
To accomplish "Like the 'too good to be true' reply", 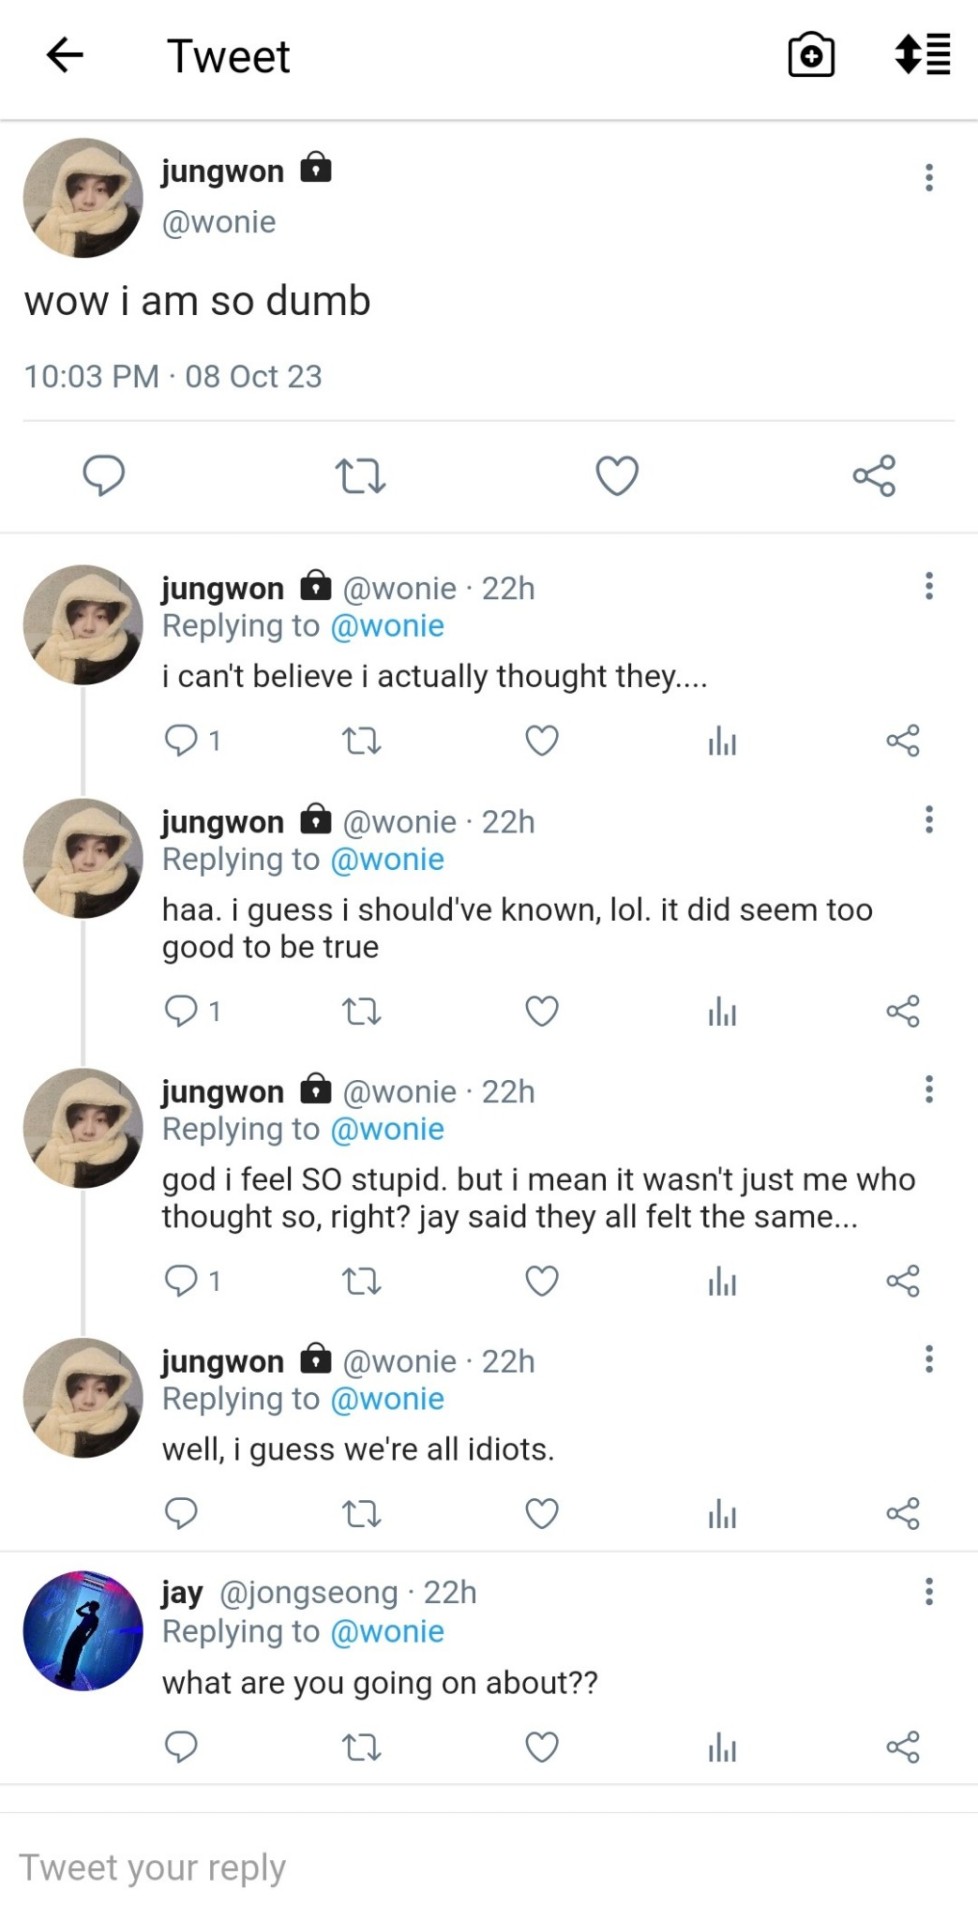I will (542, 1012).
